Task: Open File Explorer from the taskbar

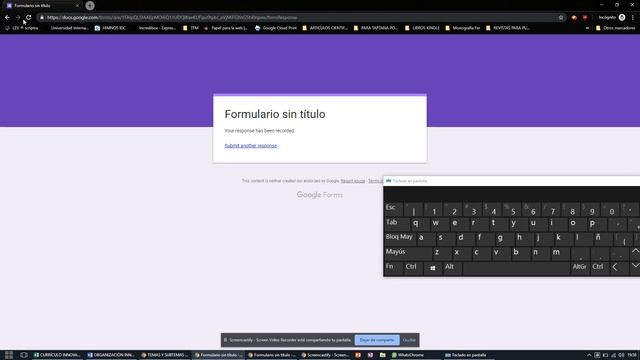Action: (x=382, y=355)
